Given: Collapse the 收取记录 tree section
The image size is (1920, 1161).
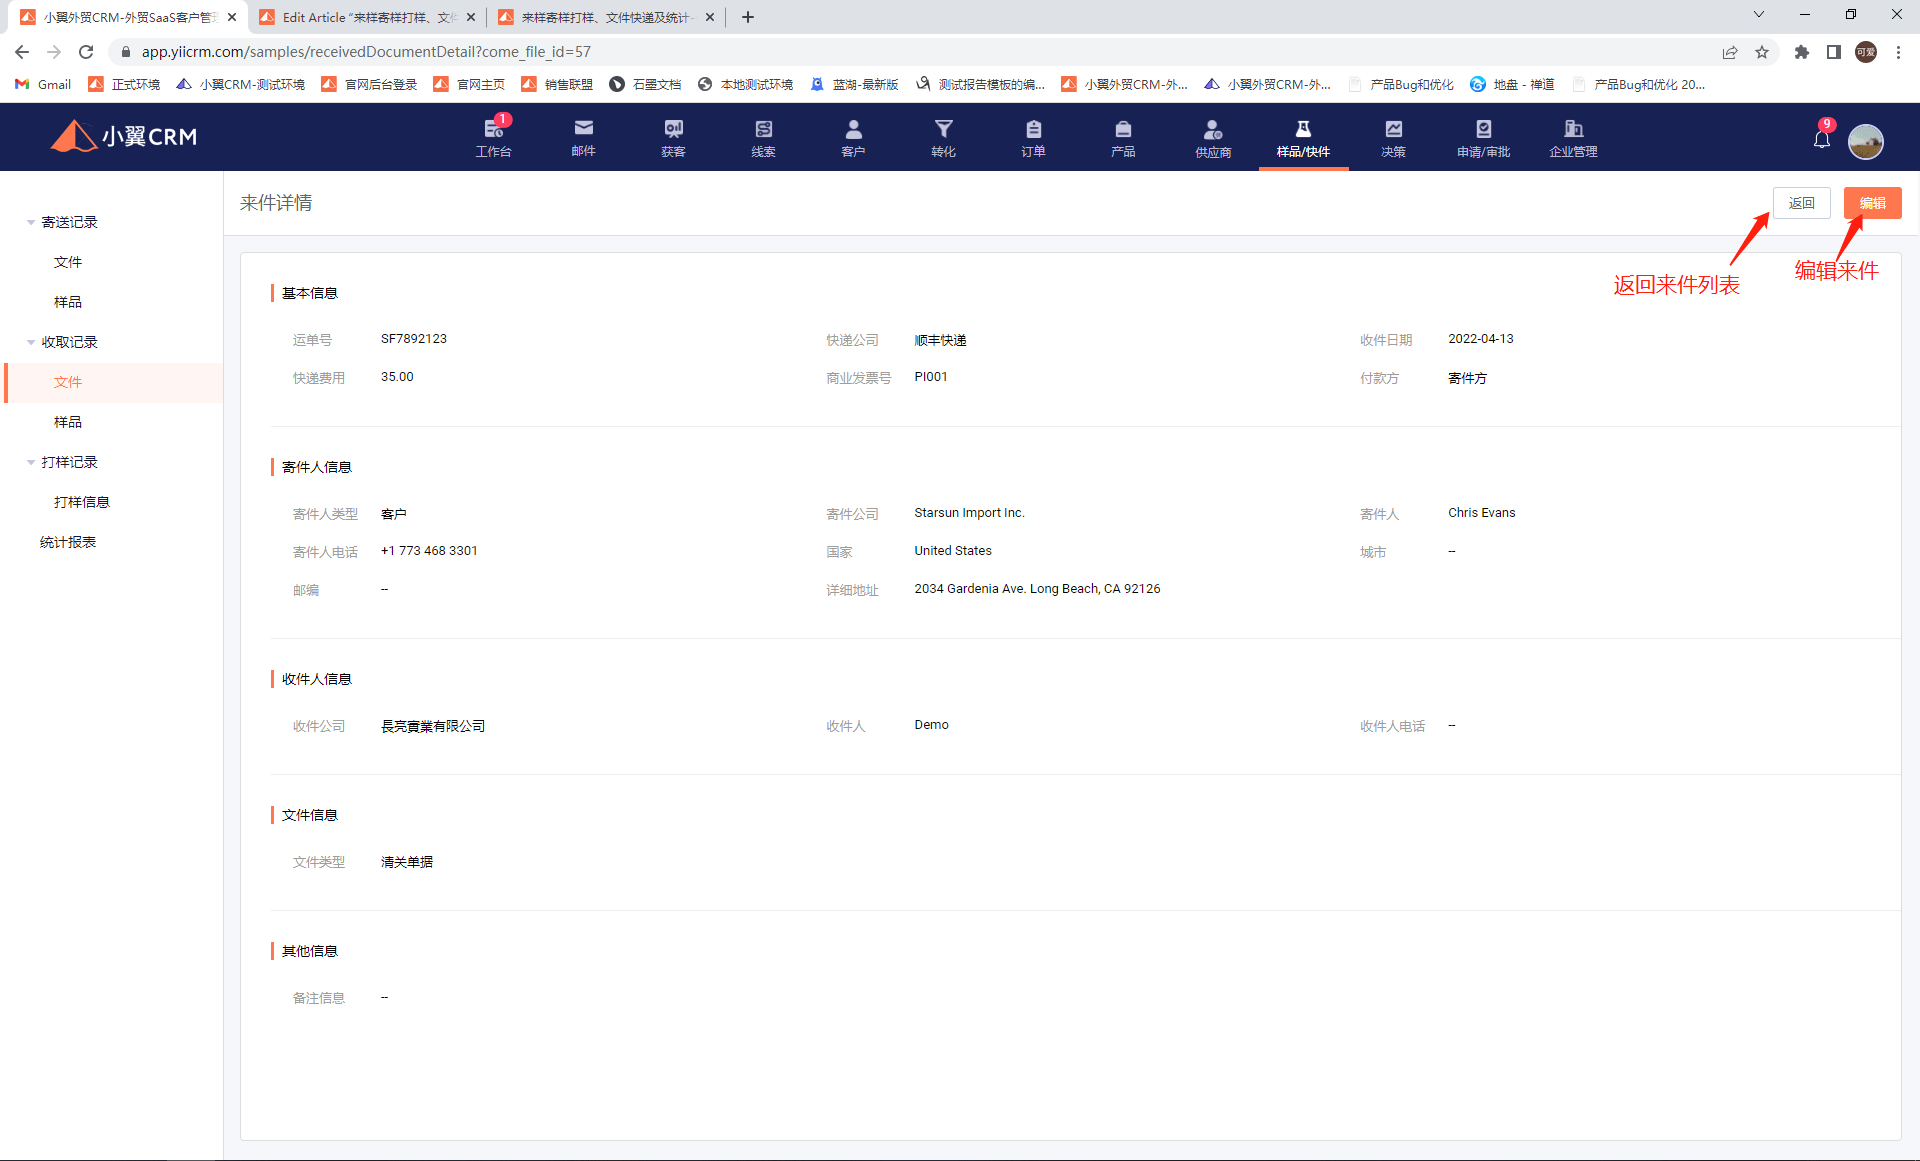Looking at the screenshot, I should click(31, 342).
